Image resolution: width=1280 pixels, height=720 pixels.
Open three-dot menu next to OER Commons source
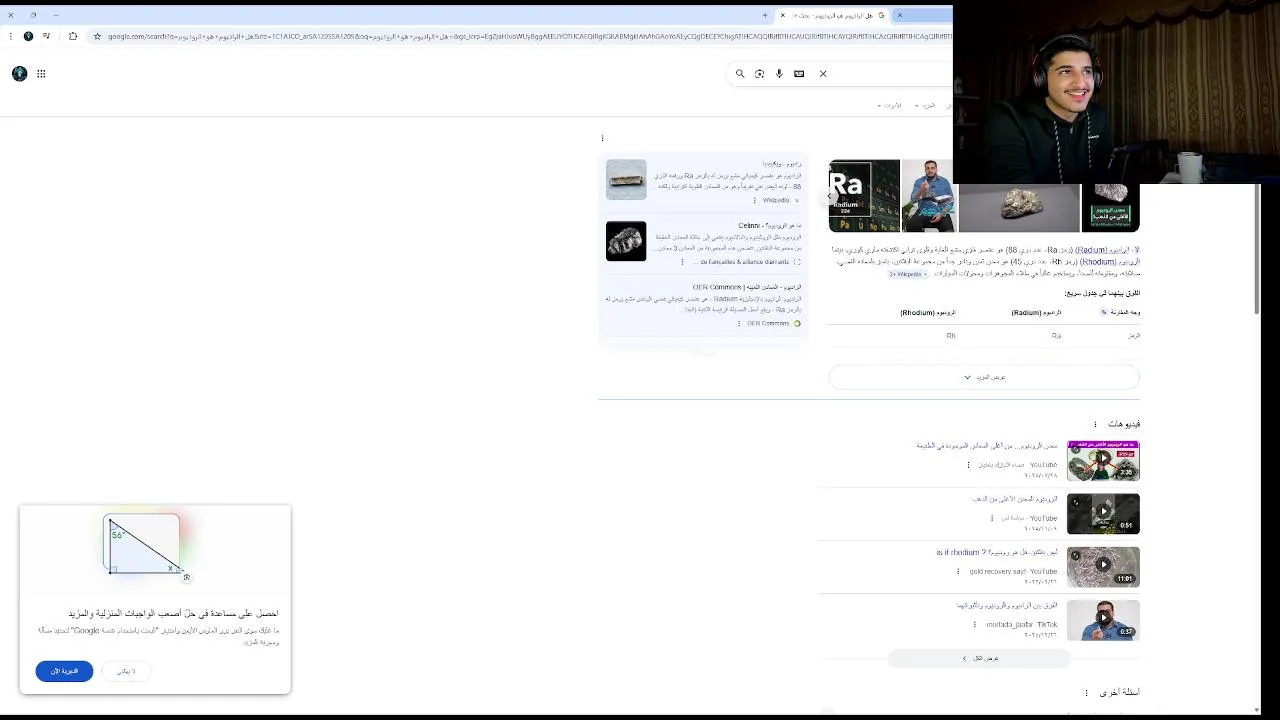point(739,323)
